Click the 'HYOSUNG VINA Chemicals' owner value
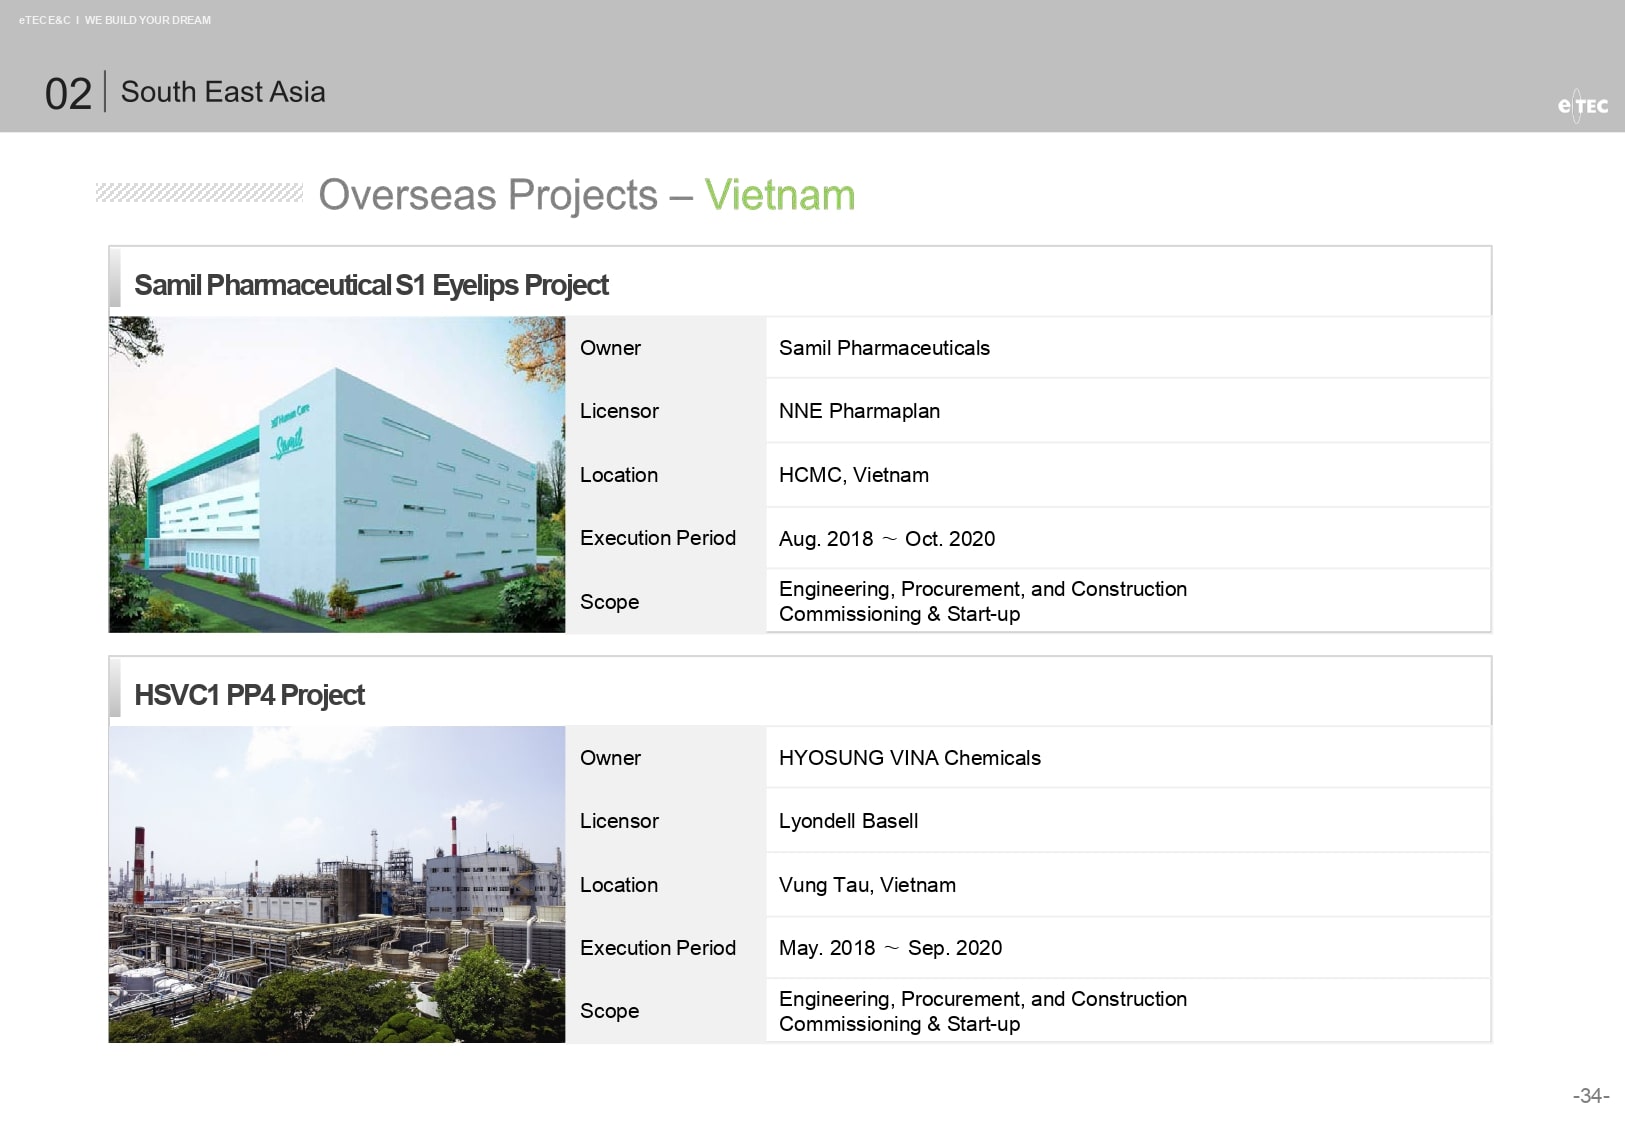1625x1125 pixels. click(910, 758)
